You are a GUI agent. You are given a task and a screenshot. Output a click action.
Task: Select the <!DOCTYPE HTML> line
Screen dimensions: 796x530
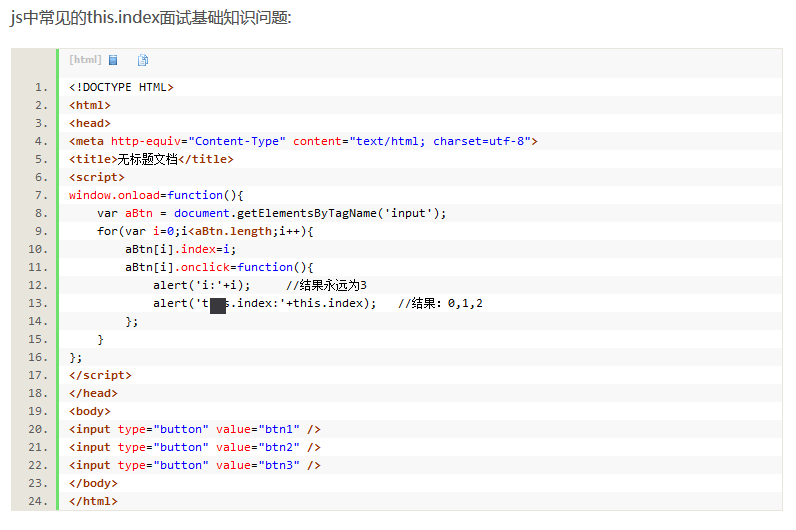121,87
